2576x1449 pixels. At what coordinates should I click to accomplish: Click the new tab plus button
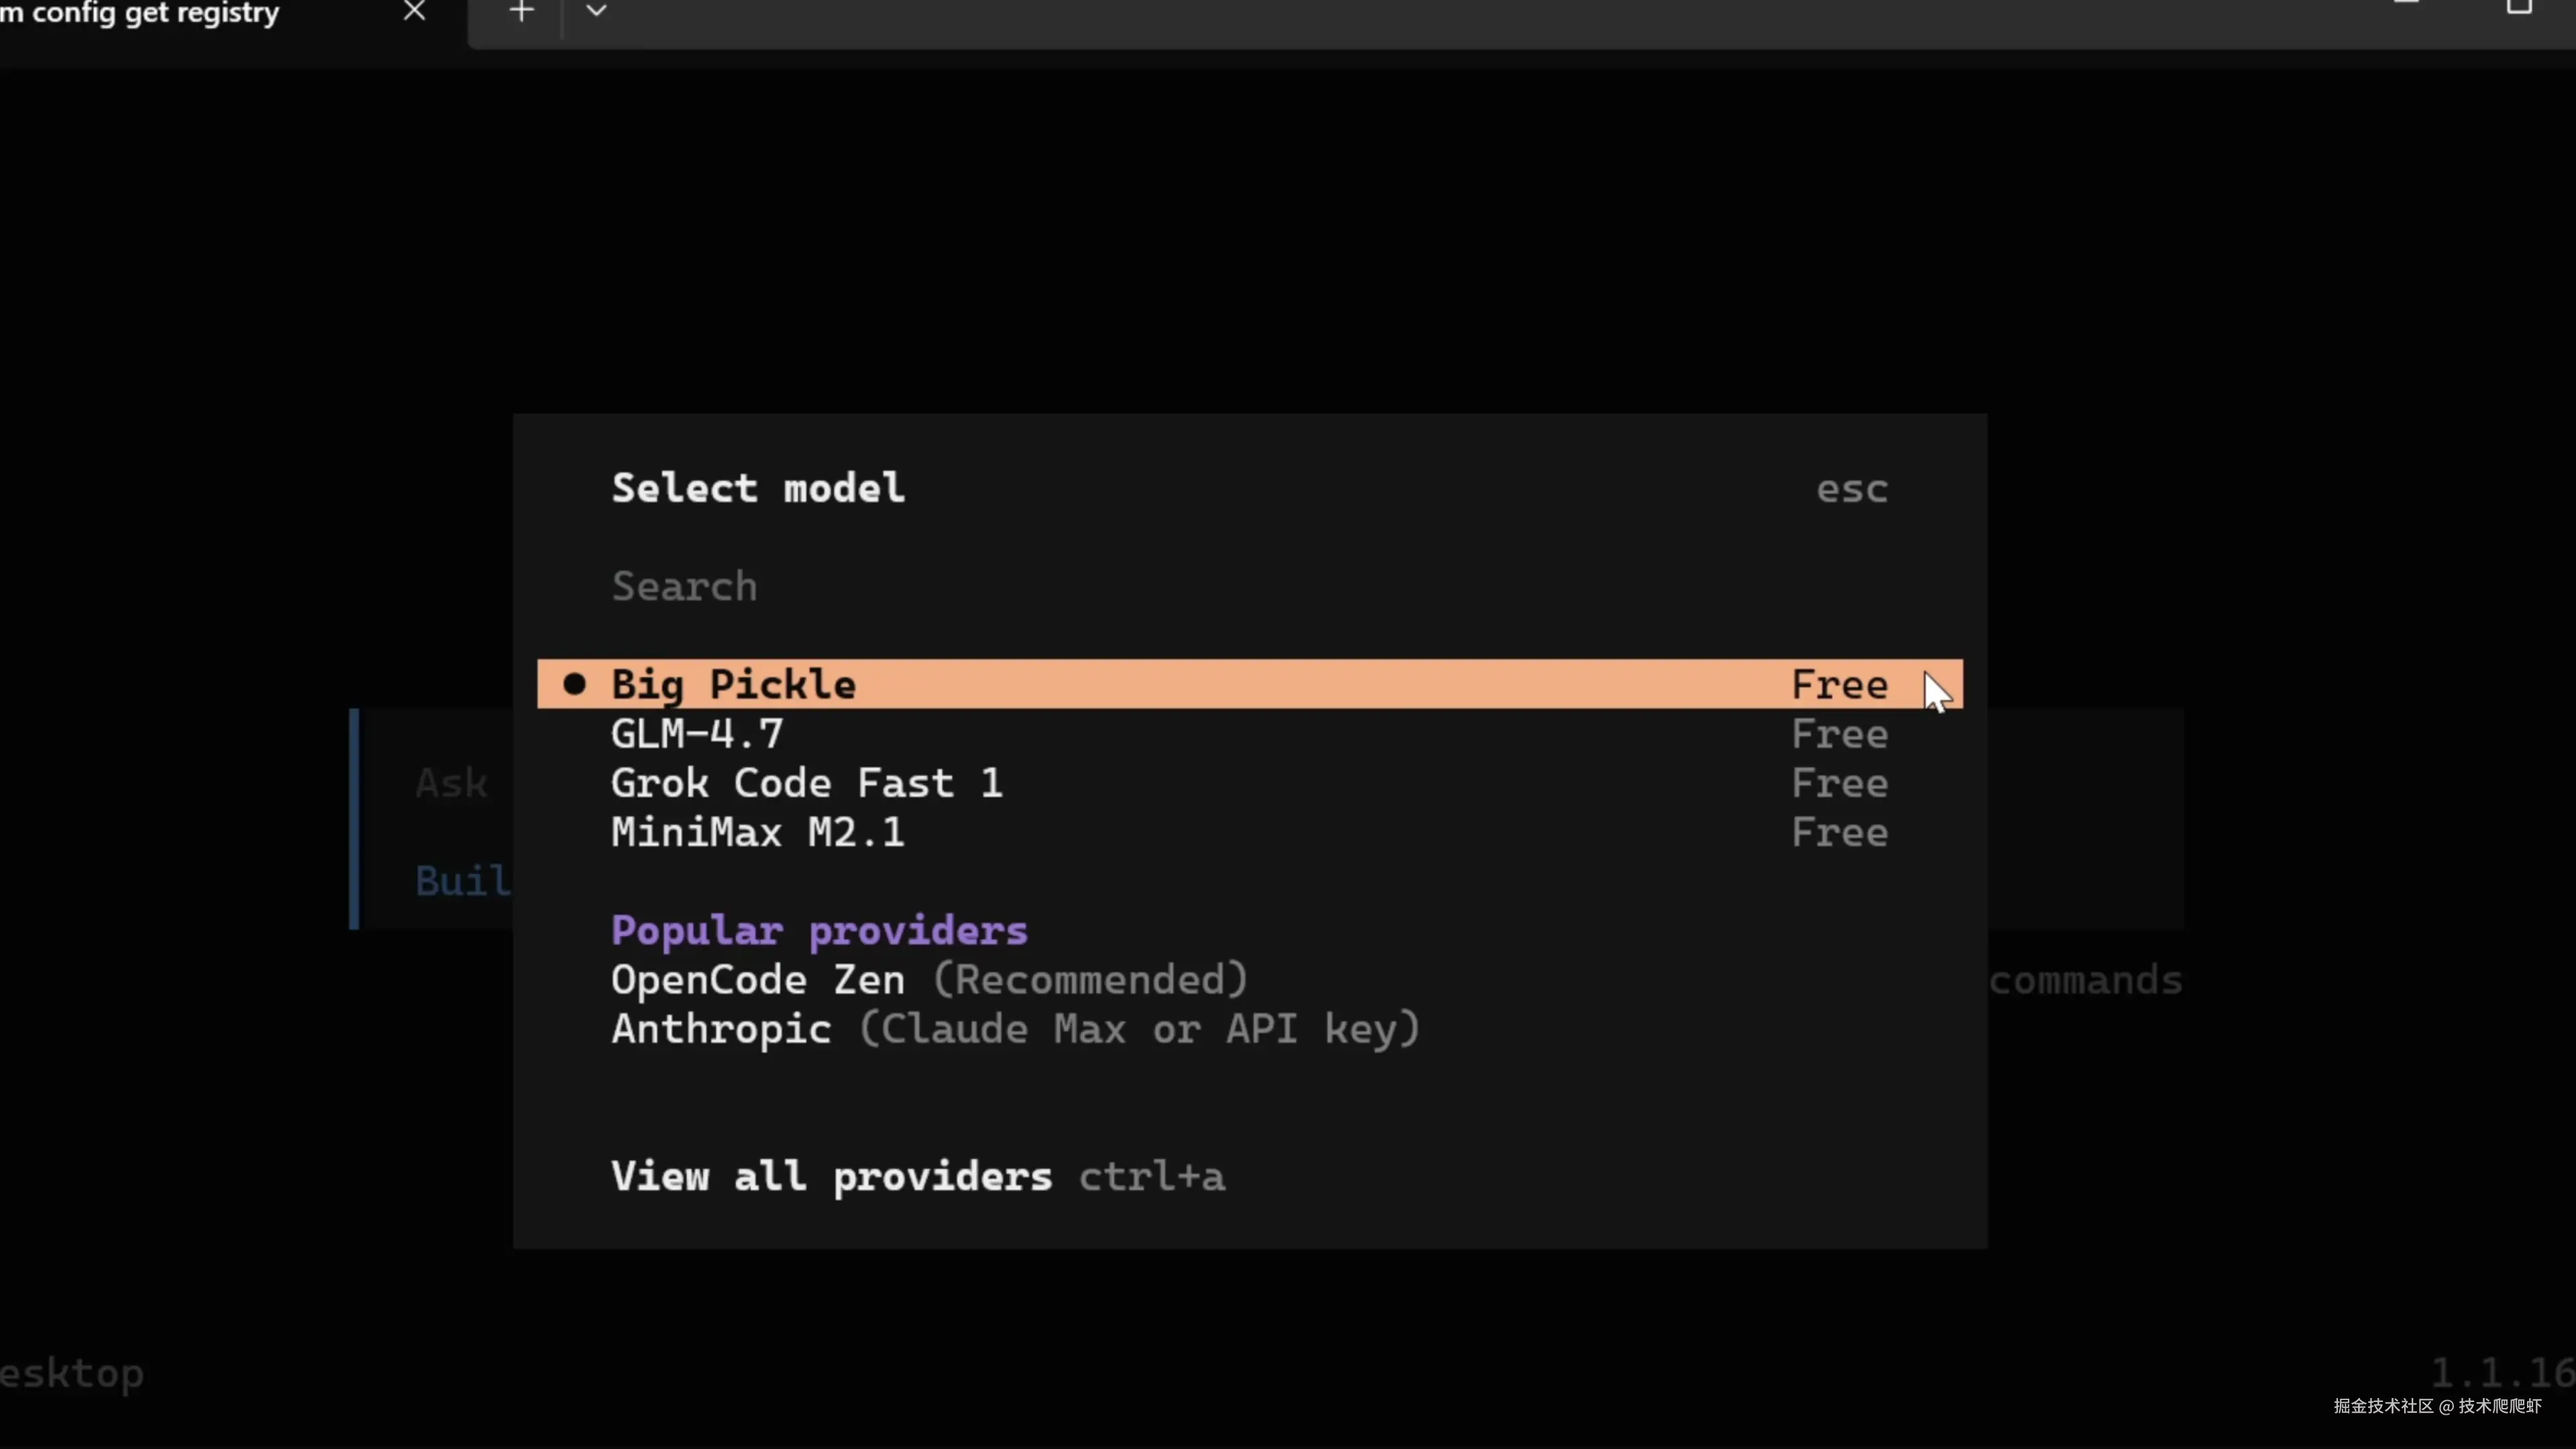(x=521, y=12)
